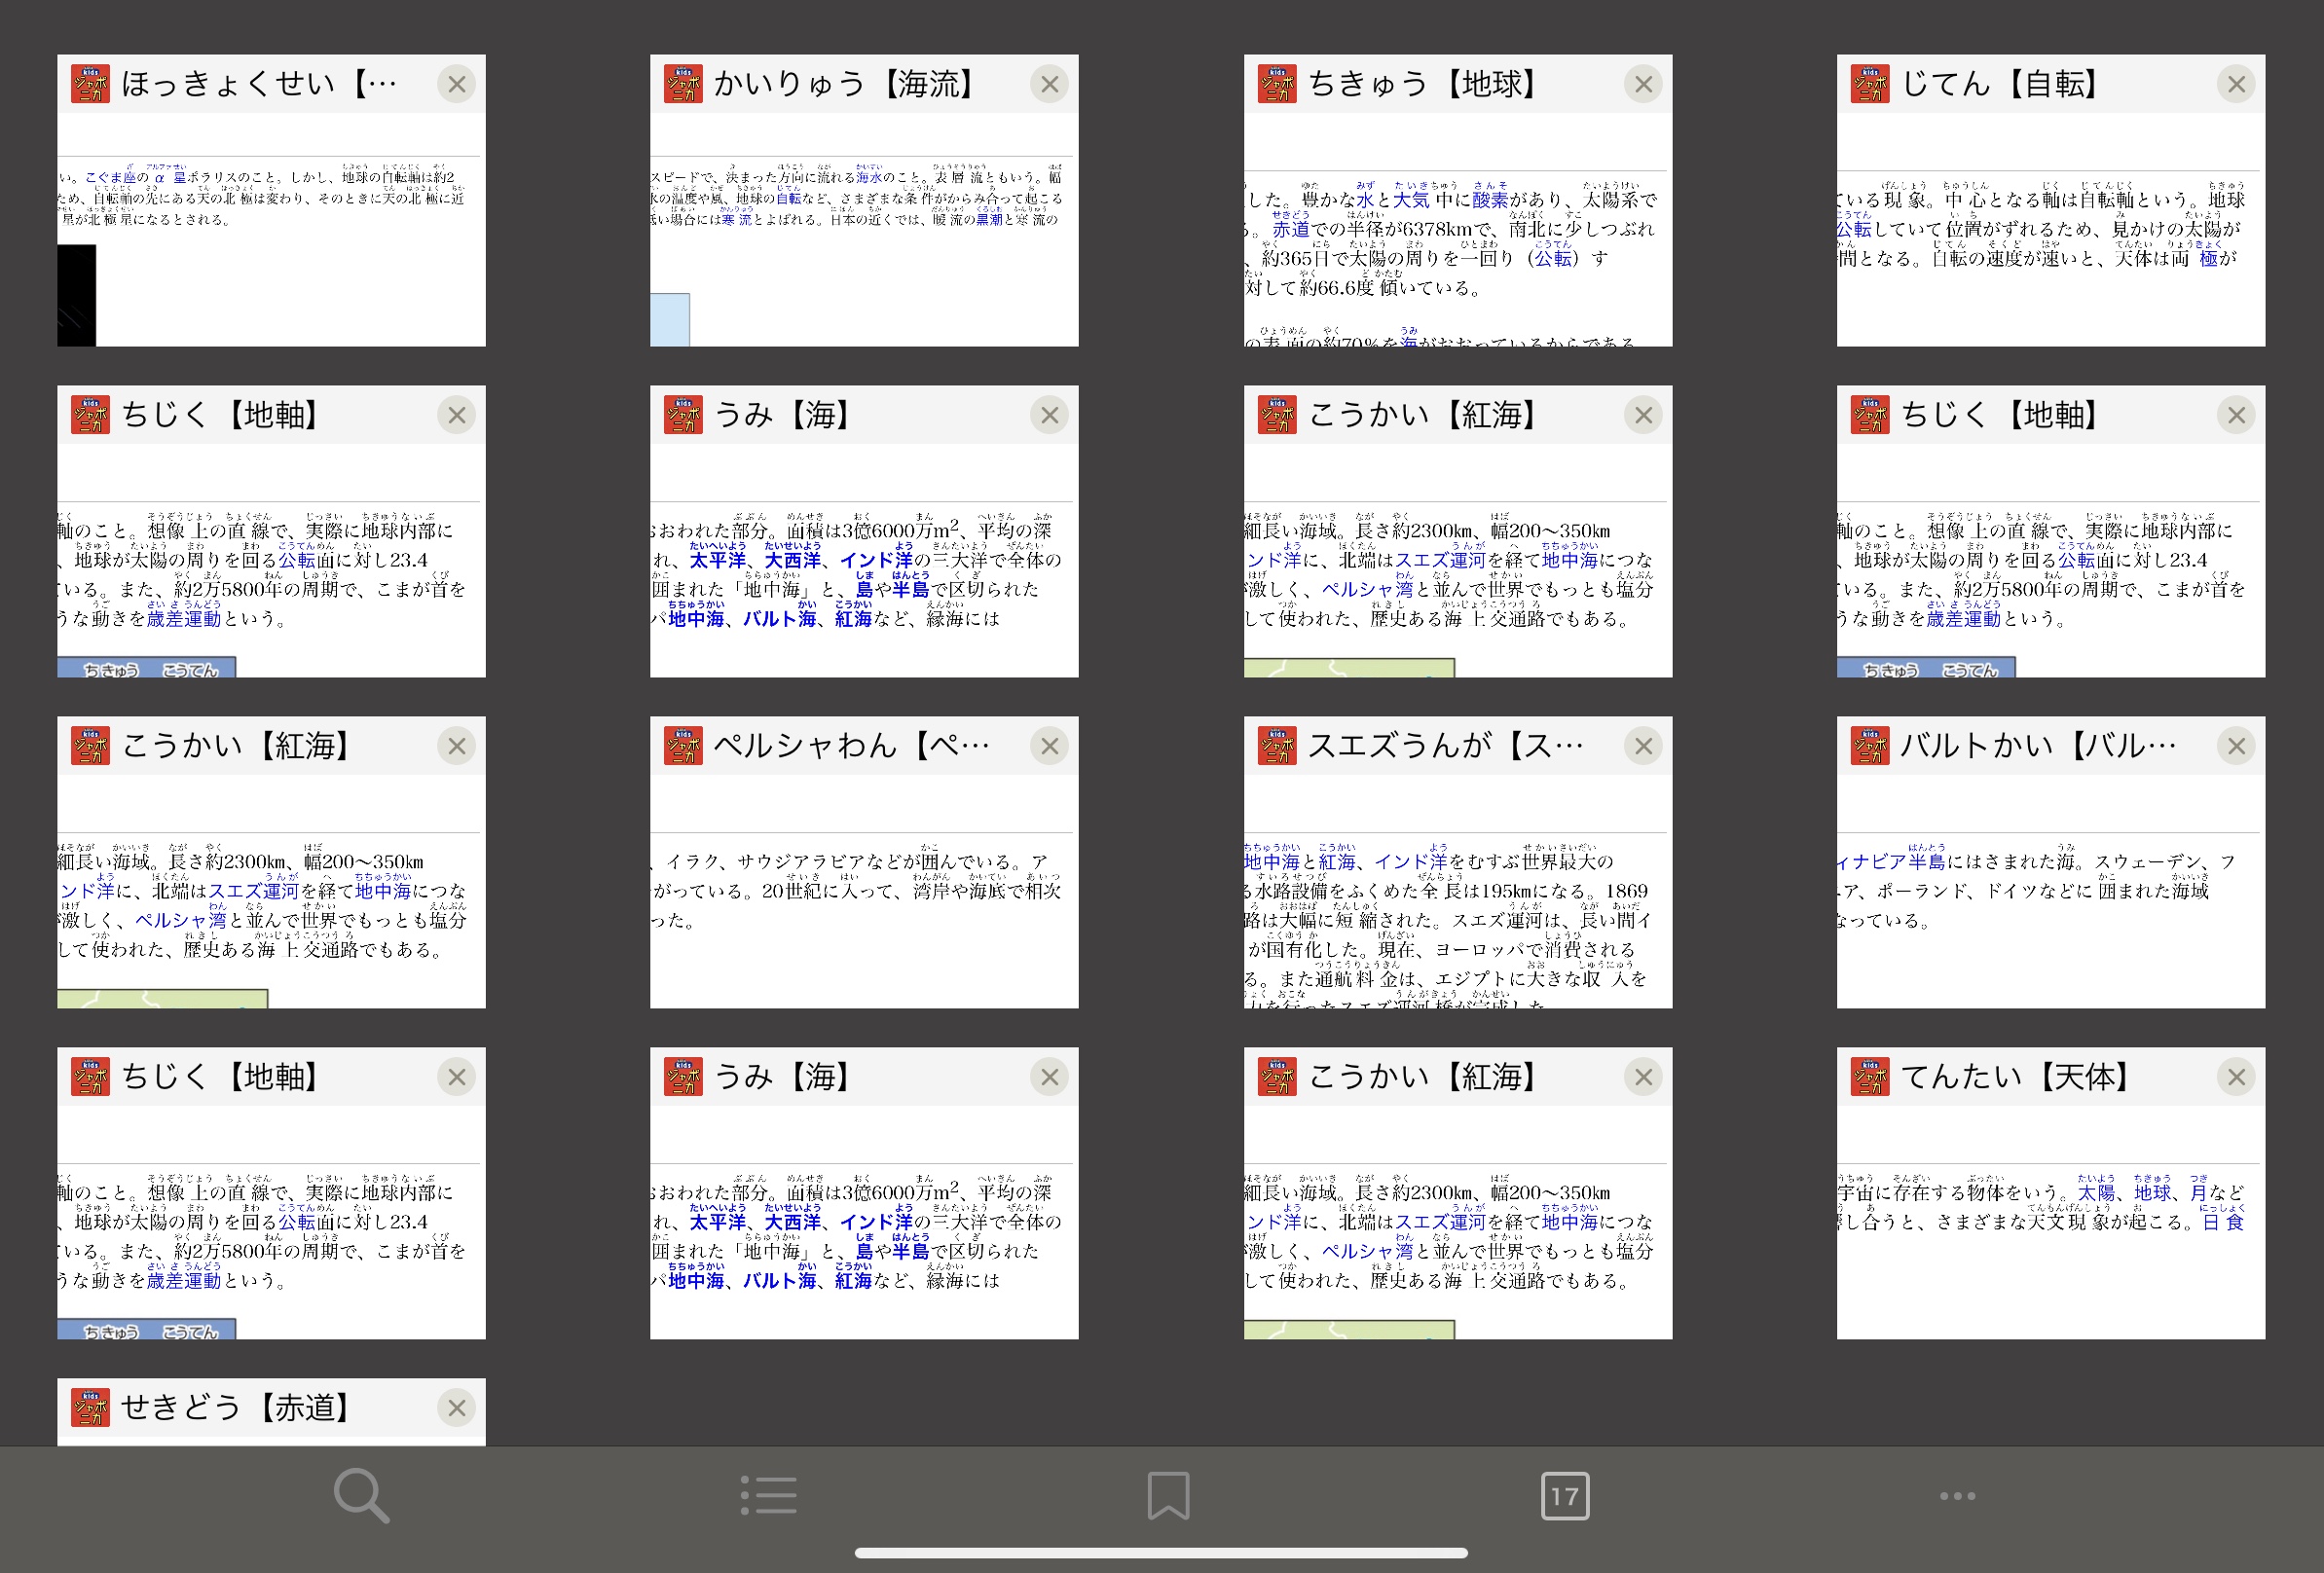Tap Japonica icon on バルトかい tab

click(x=1870, y=746)
